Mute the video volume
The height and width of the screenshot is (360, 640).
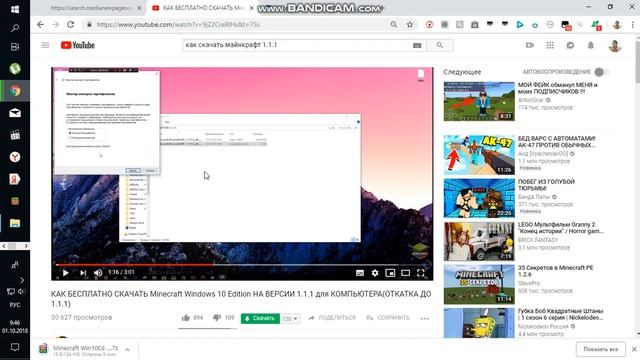coord(98,273)
